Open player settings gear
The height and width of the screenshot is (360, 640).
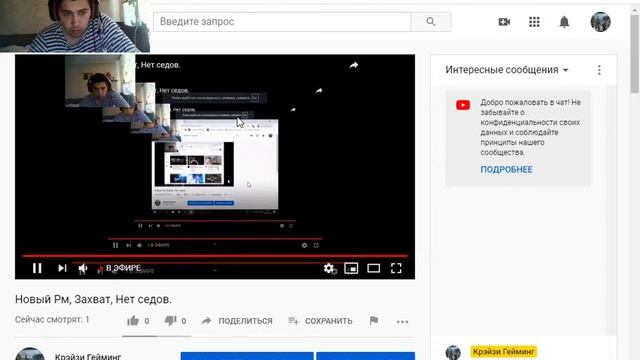pyautogui.click(x=329, y=268)
